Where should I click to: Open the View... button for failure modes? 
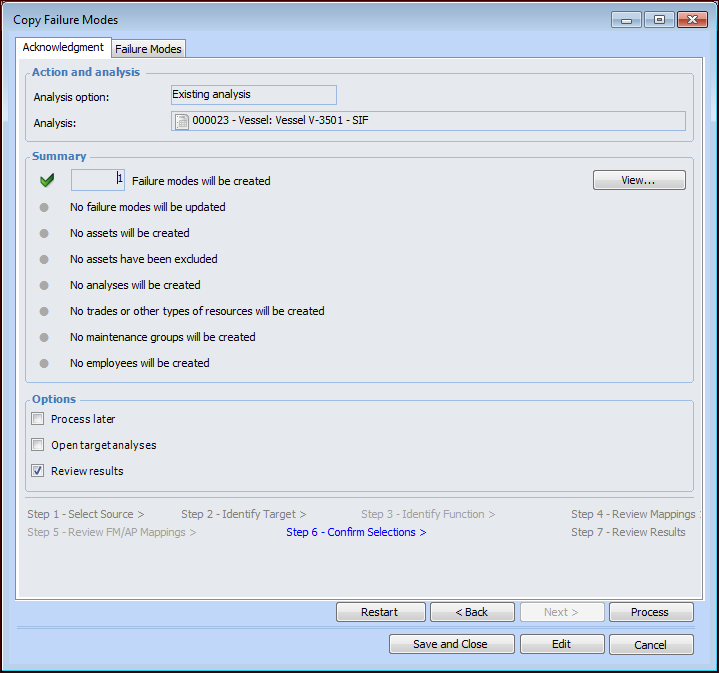(639, 180)
